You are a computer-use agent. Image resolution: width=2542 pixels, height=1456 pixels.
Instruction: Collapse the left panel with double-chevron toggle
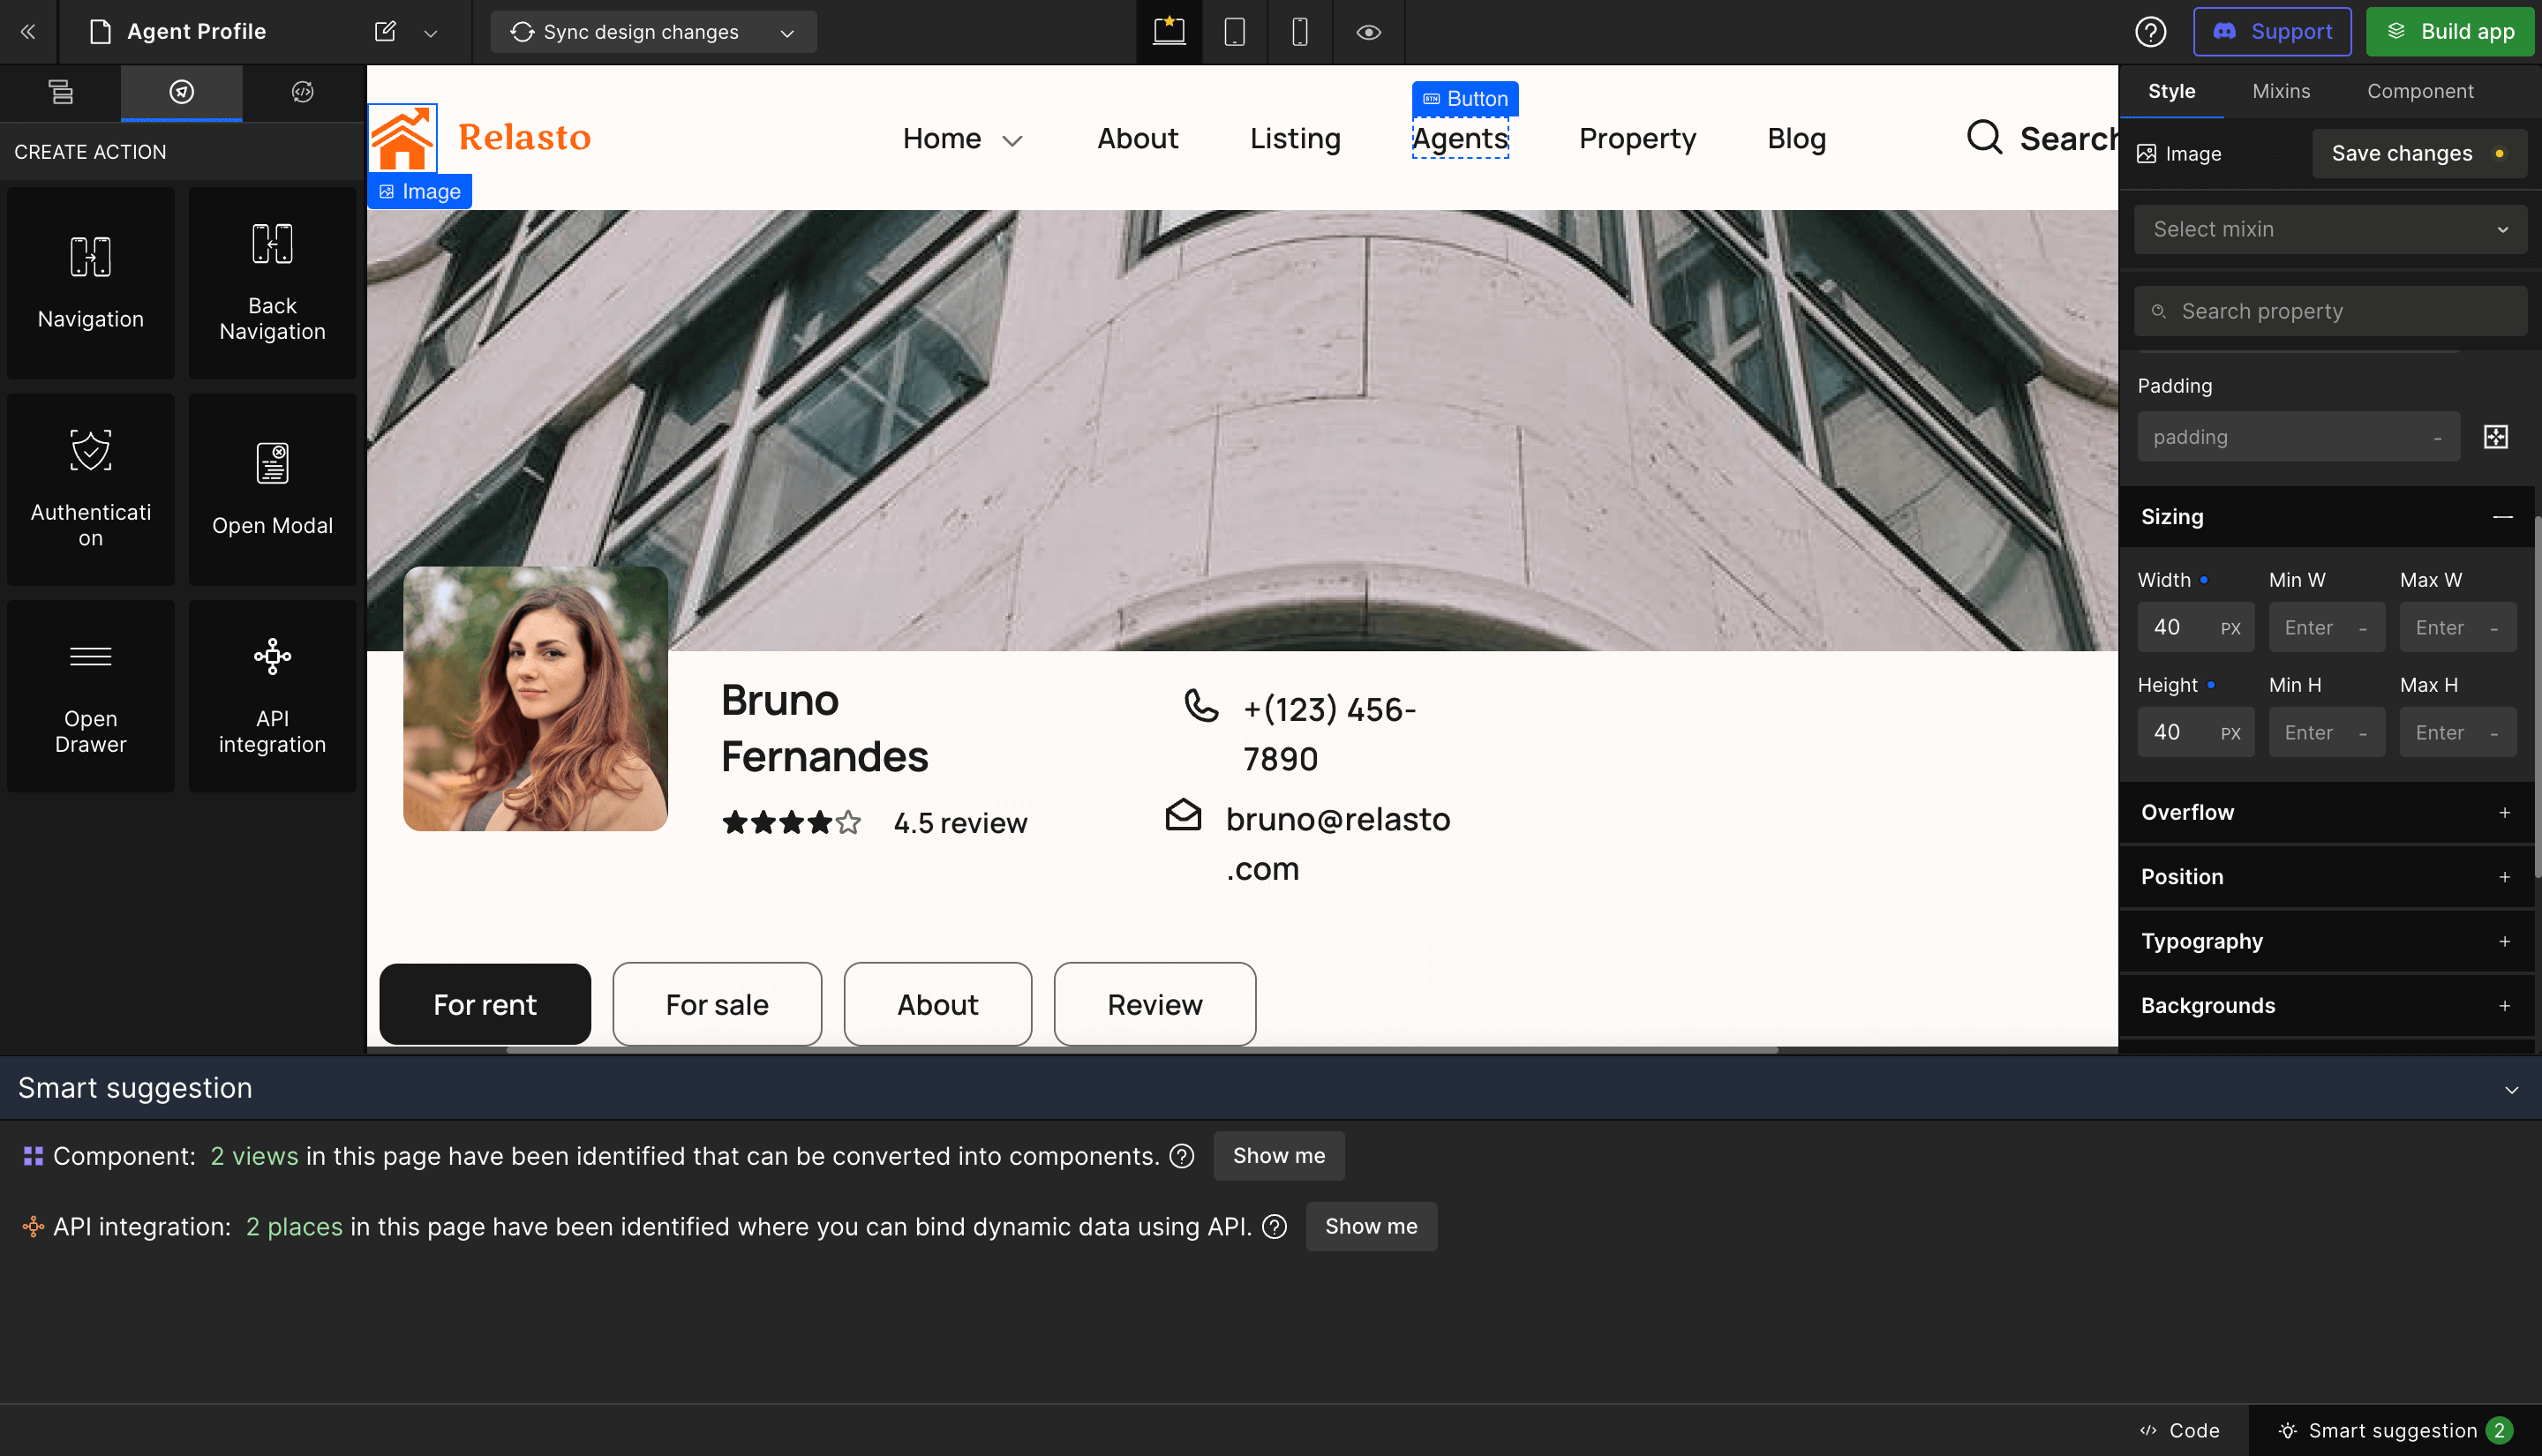27,31
